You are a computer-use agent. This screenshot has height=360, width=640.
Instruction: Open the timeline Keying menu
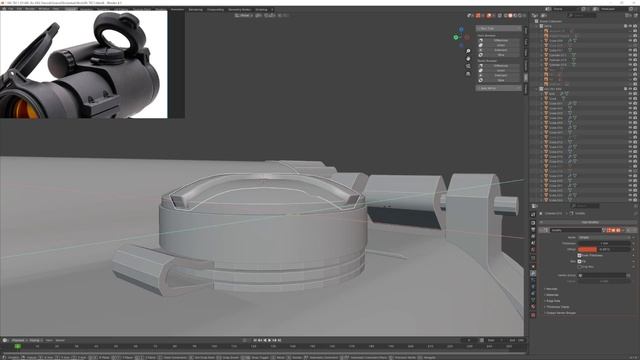pyautogui.click(x=35, y=340)
